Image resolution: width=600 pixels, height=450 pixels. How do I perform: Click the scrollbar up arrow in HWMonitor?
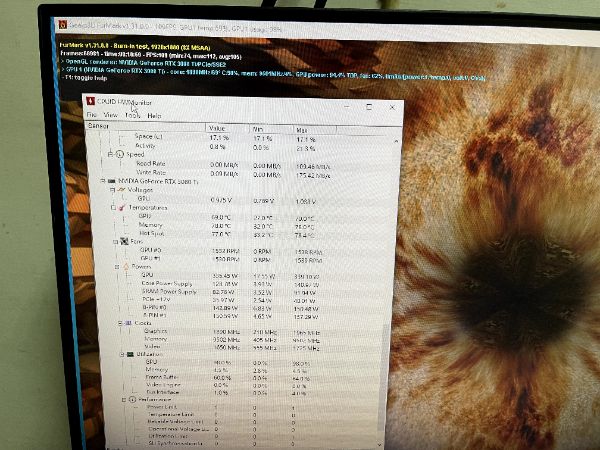point(396,141)
